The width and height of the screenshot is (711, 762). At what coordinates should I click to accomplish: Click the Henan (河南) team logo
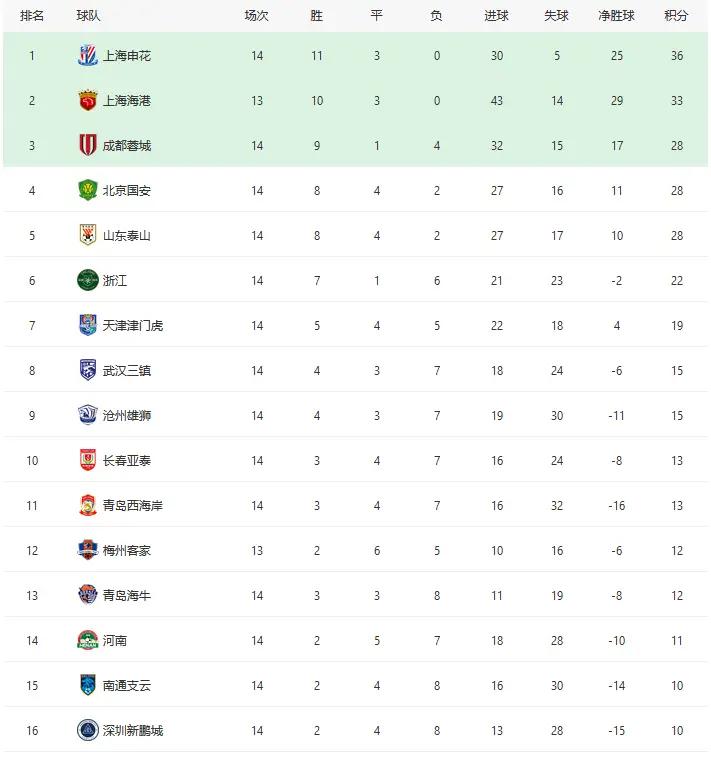pos(88,641)
